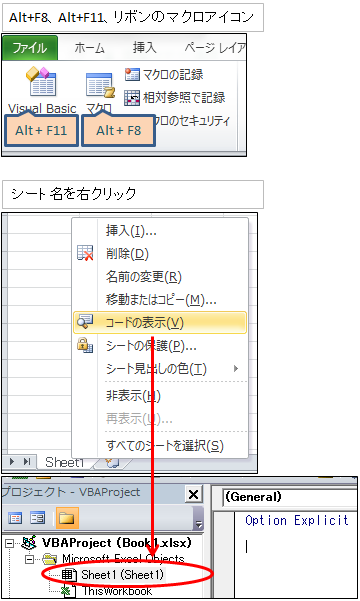Select the ファイル ribbon tab

point(30,48)
